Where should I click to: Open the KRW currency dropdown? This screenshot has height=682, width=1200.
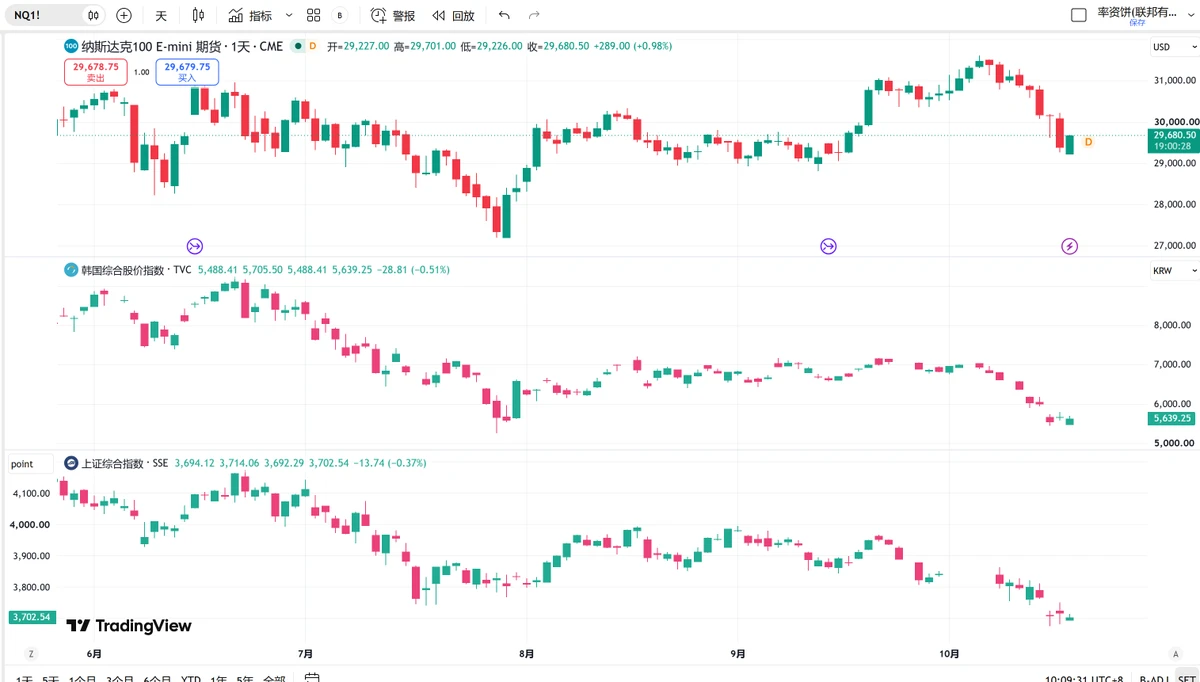coord(1173,271)
